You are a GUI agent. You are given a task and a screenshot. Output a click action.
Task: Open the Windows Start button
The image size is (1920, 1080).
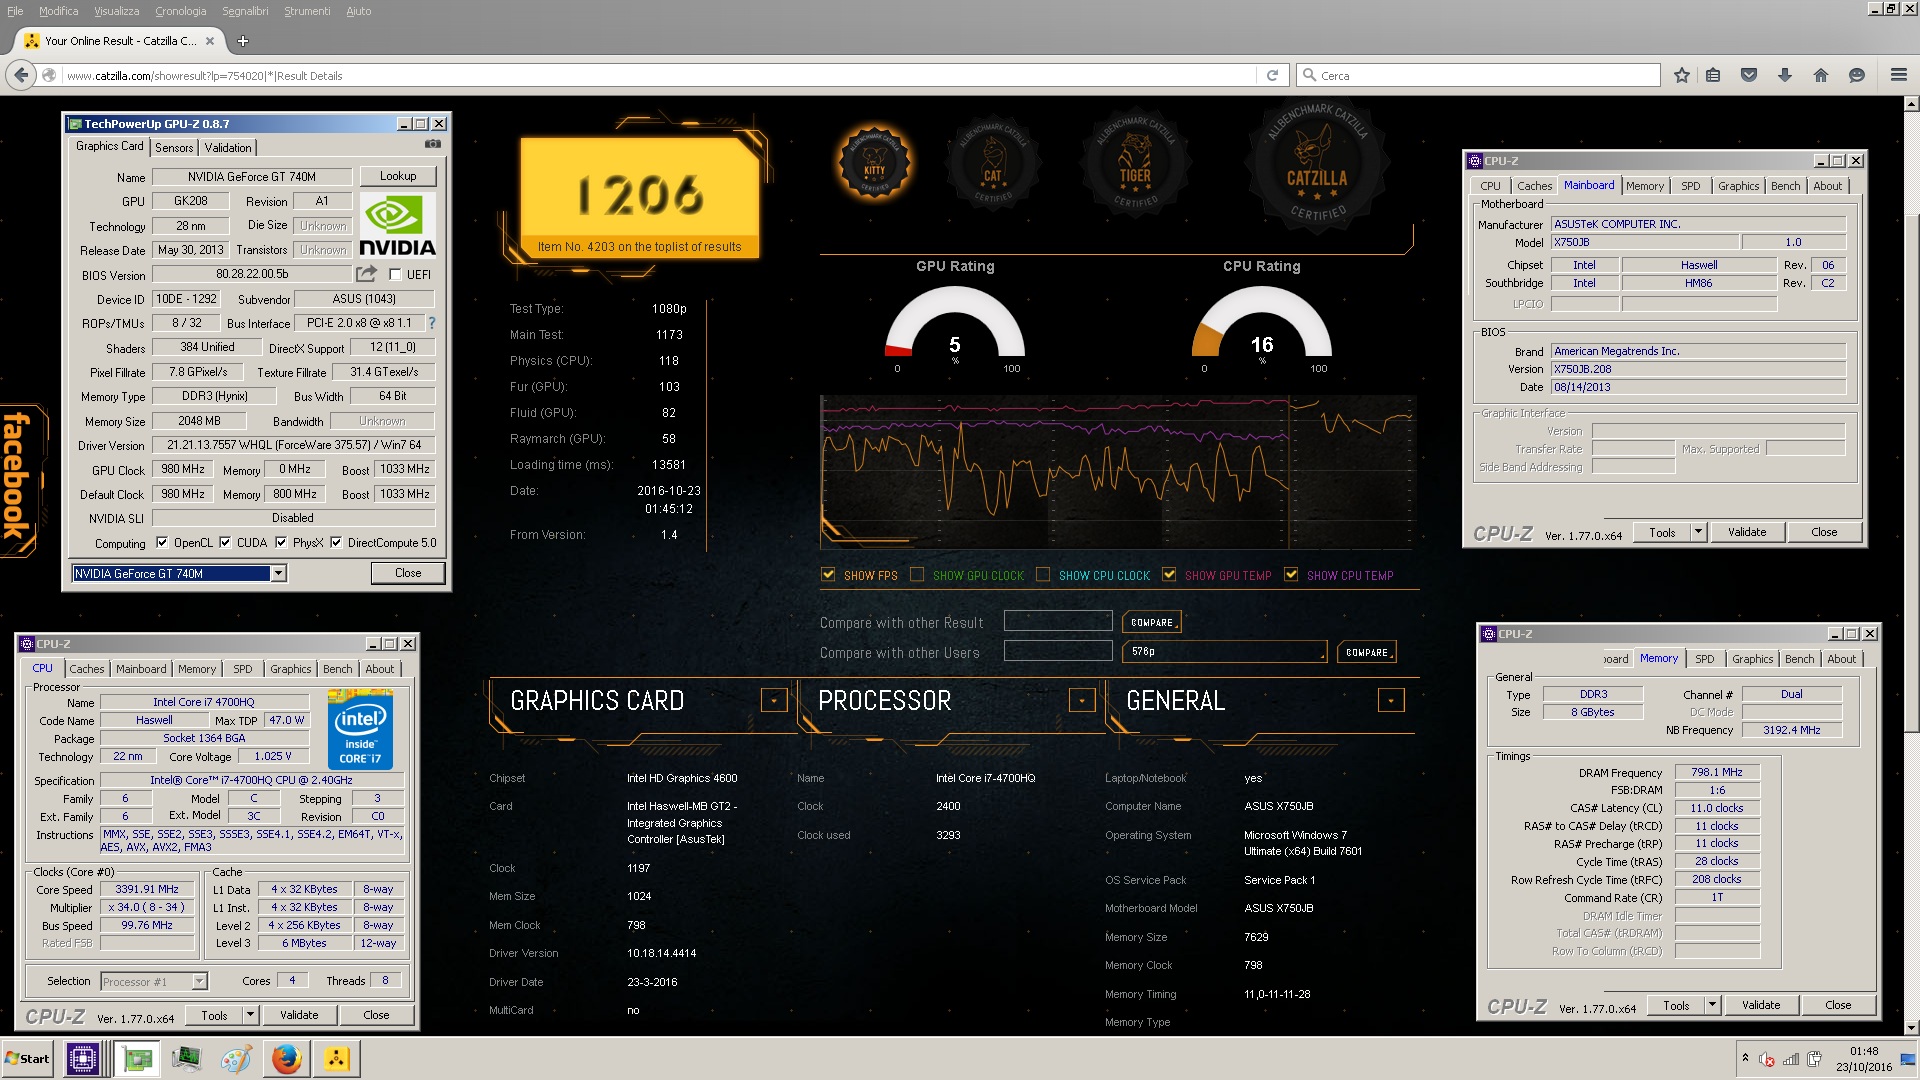coord(28,1059)
